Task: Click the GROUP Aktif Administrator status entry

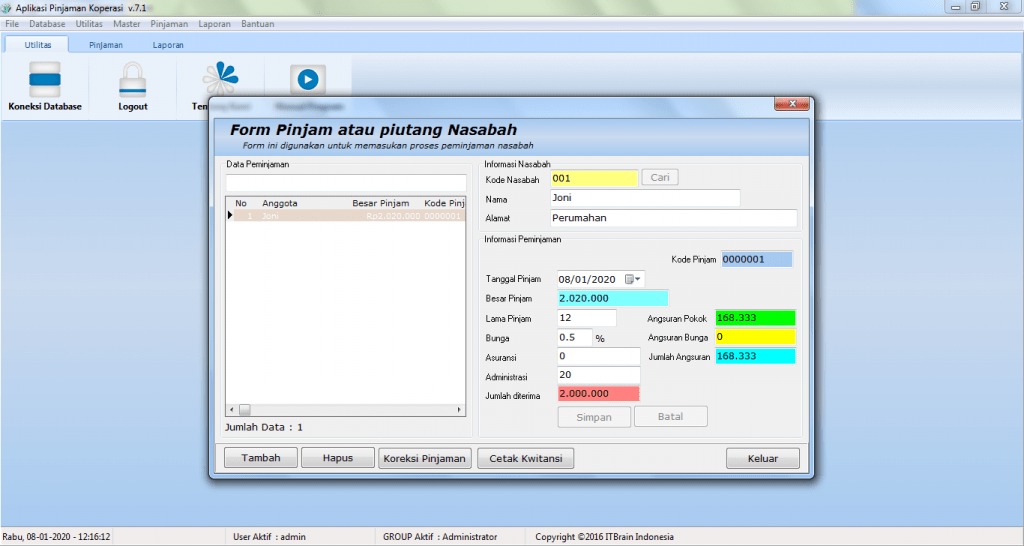Action: tap(440, 537)
